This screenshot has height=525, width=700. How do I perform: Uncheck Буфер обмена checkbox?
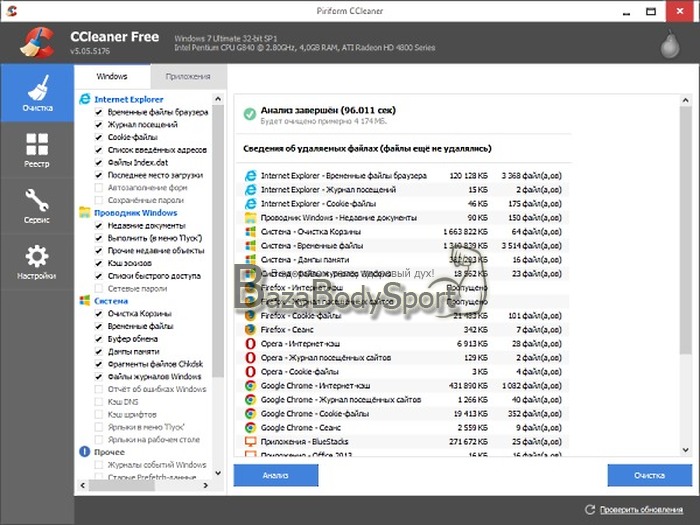(99, 339)
